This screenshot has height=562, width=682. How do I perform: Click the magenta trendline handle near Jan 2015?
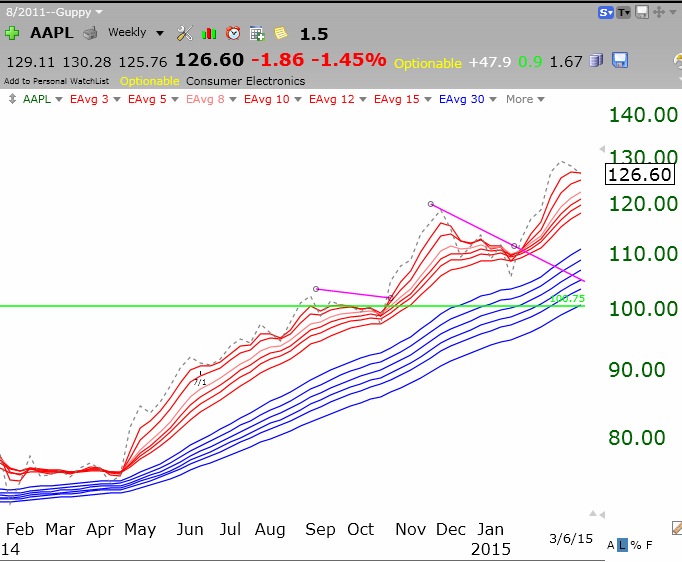point(514,246)
